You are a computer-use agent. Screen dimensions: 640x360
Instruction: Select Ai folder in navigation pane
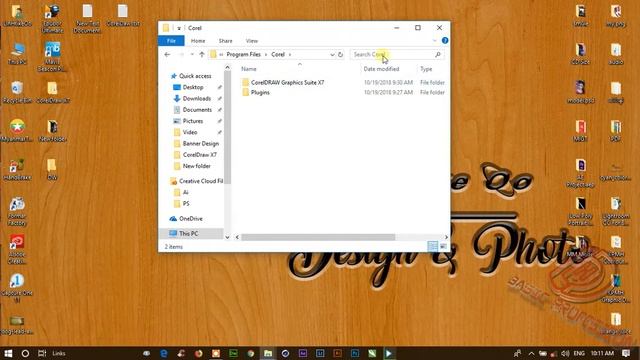coord(181,192)
